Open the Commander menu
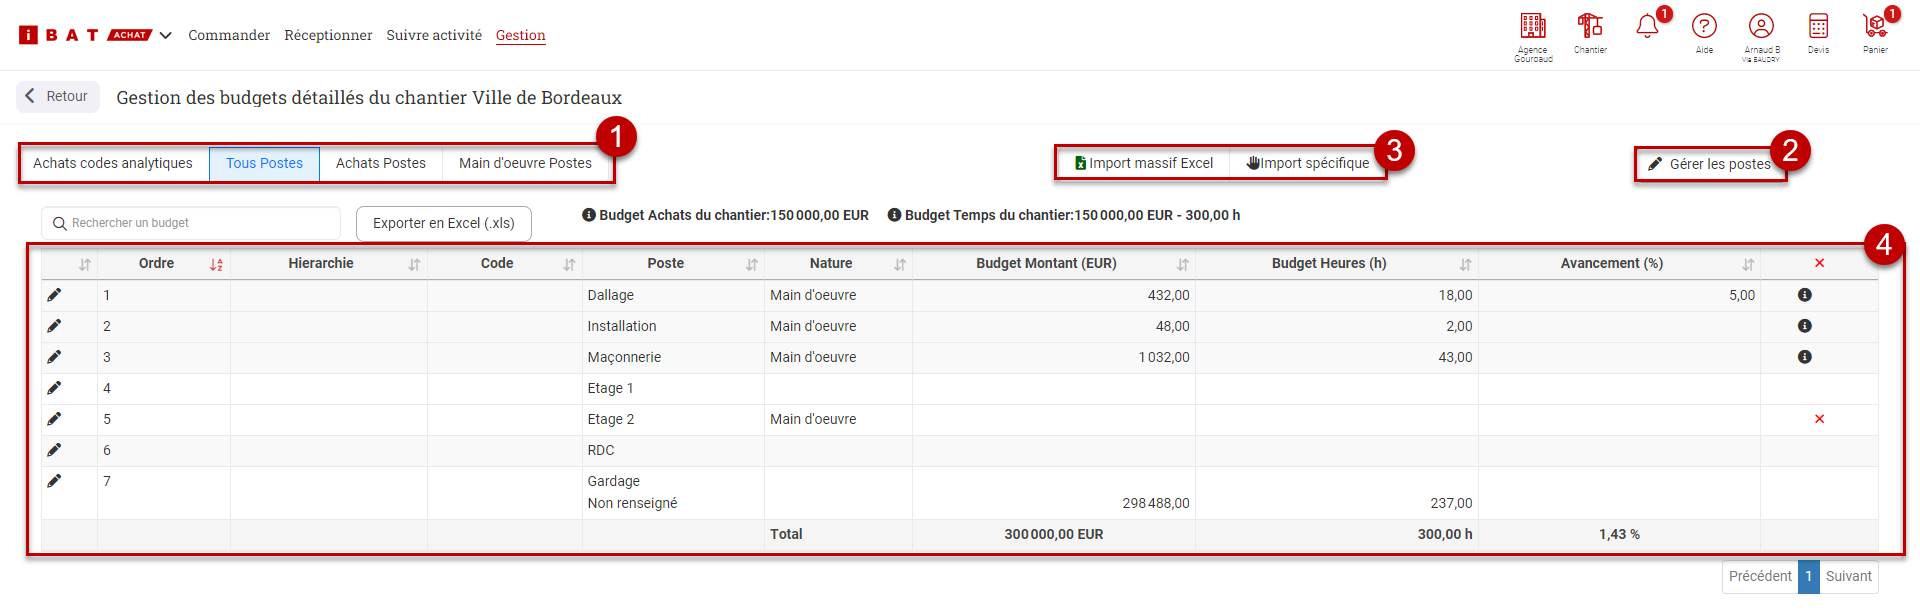Image resolution: width=1920 pixels, height=616 pixels. click(229, 35)
